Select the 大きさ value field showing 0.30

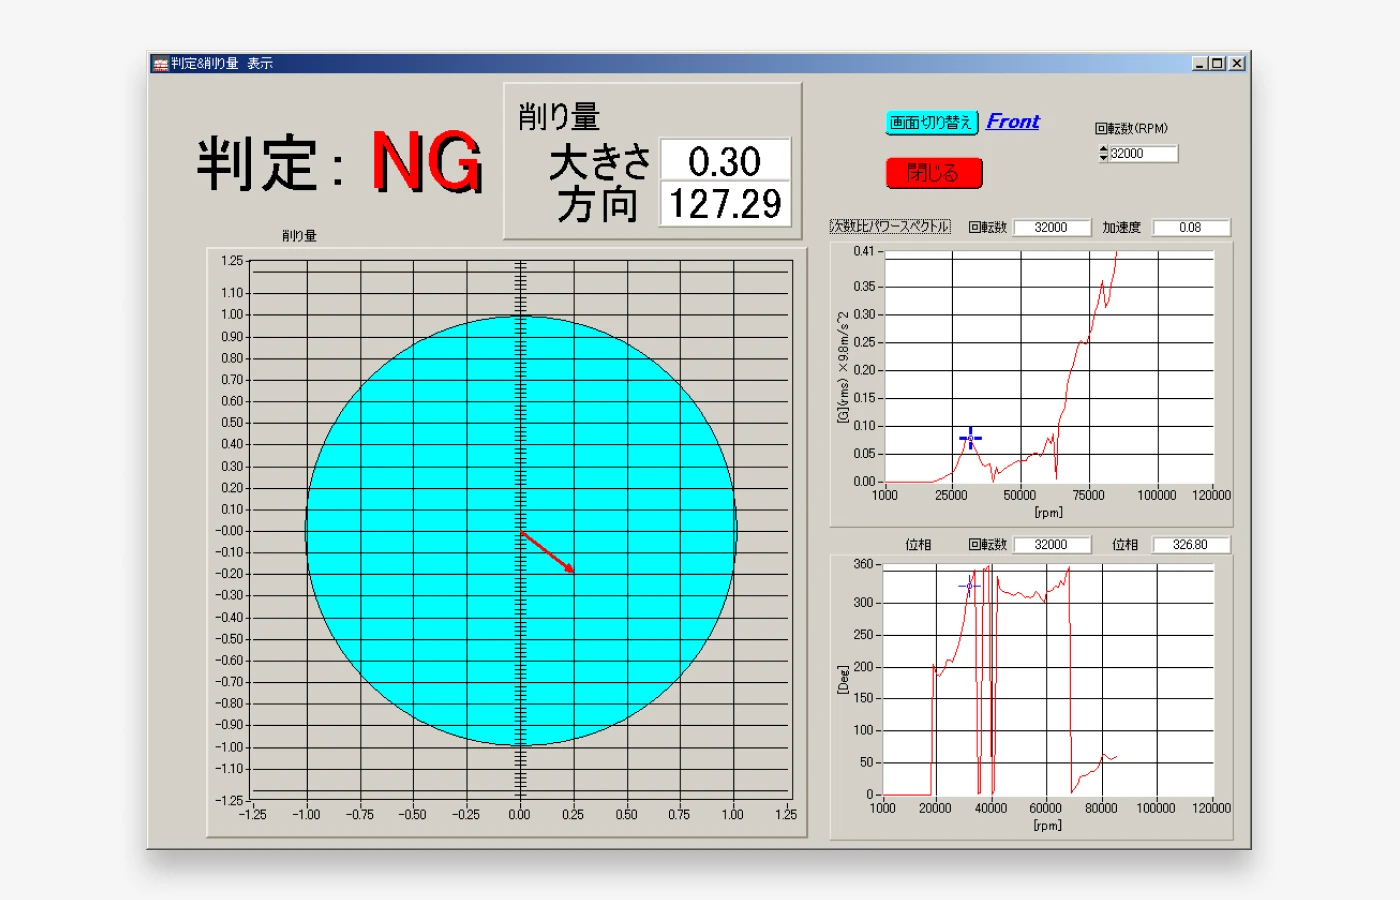click(x=725, y=160)
